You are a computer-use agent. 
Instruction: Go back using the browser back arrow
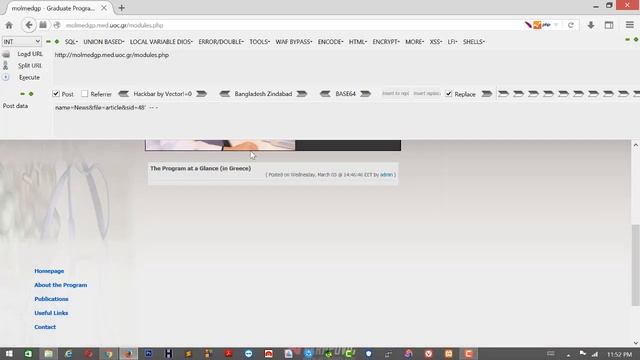tap(29, 25)
